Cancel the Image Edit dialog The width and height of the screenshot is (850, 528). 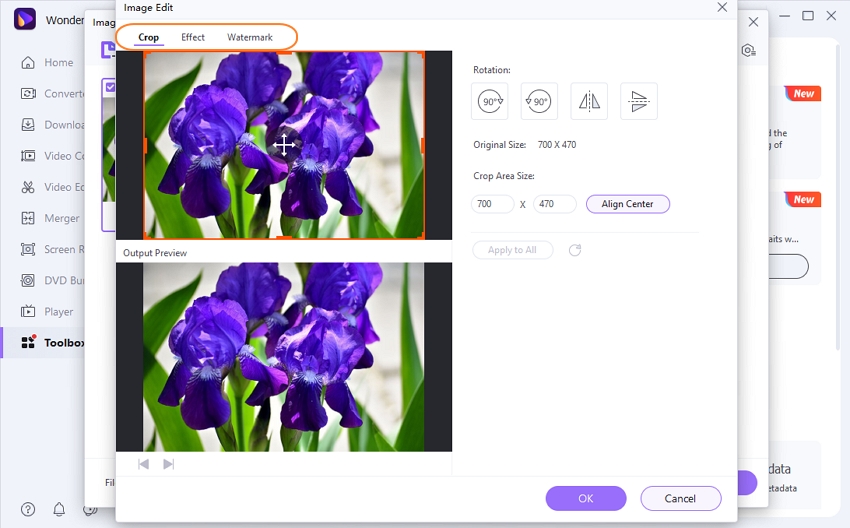pyautogui.click(x=680, y=498)
